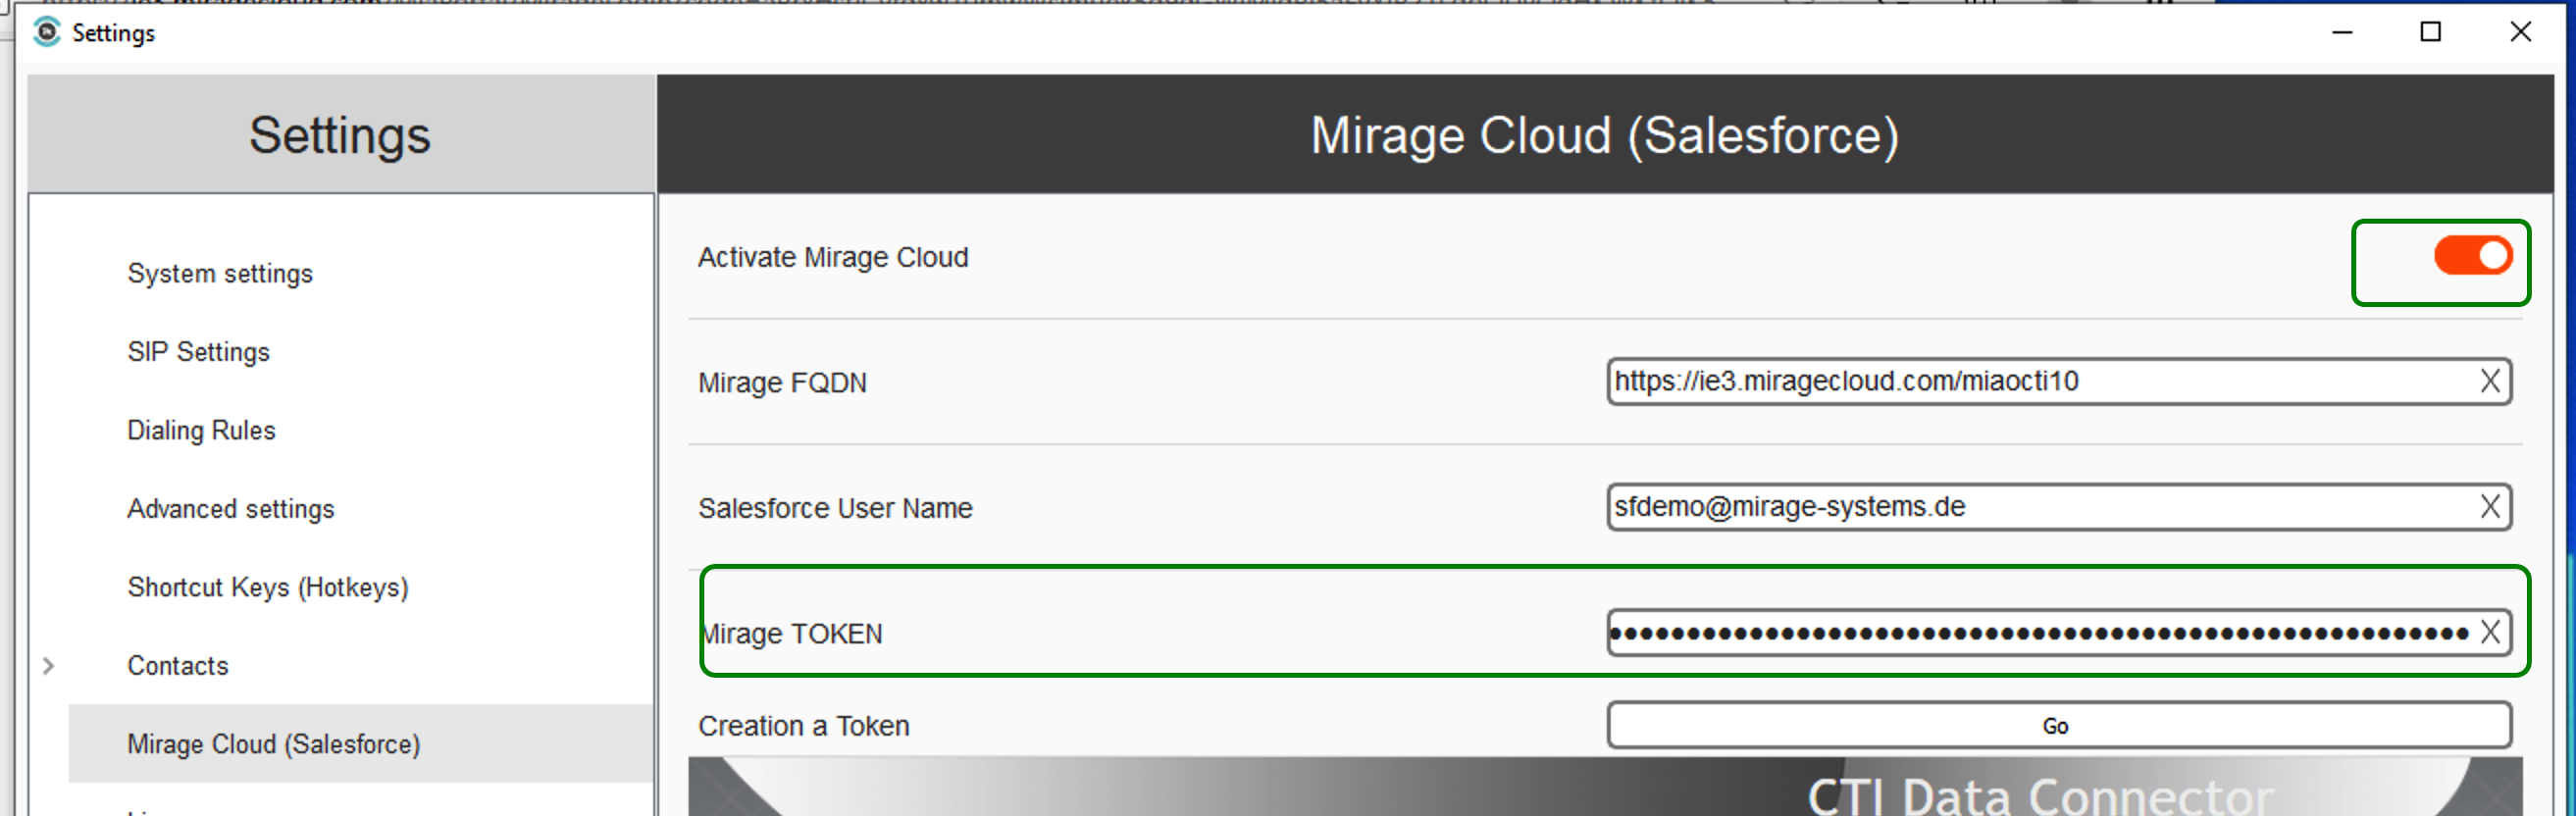The height and width of the screenshot is (816, 2576).
Task: Select Mirage Cloud (Salesforce) in the sidebar
Action: 361,744
